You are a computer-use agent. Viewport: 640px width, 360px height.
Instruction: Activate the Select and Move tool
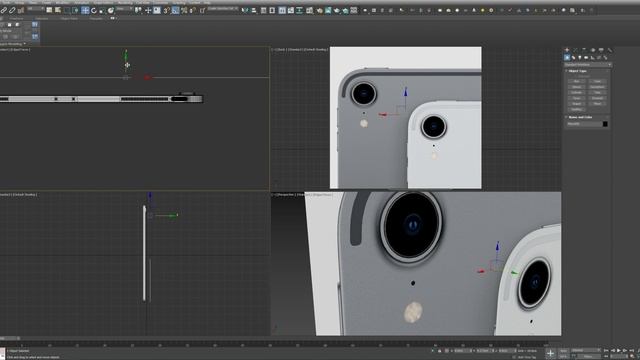tap(85, 10)
